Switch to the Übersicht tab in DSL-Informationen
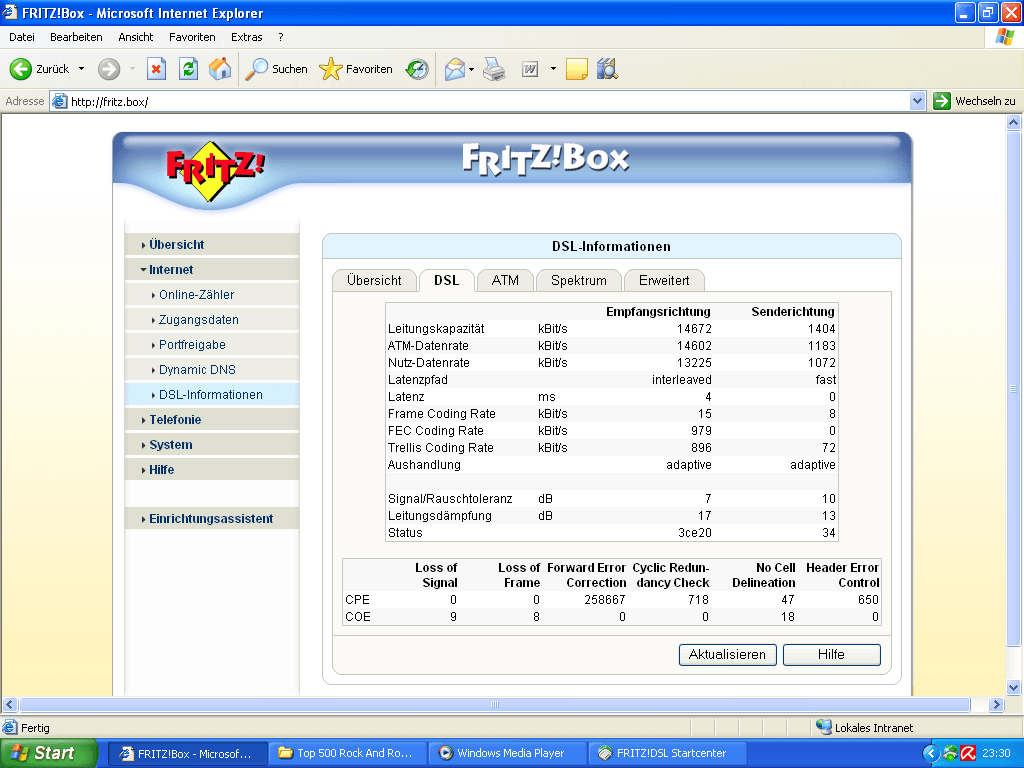This screenshot has width=1024, height=768. click(x=374, y=280)
